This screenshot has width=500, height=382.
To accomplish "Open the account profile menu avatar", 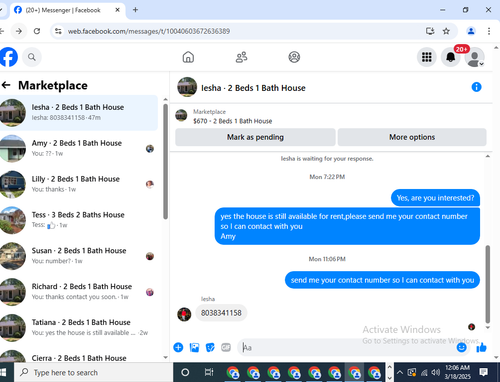I will (475, 57).
